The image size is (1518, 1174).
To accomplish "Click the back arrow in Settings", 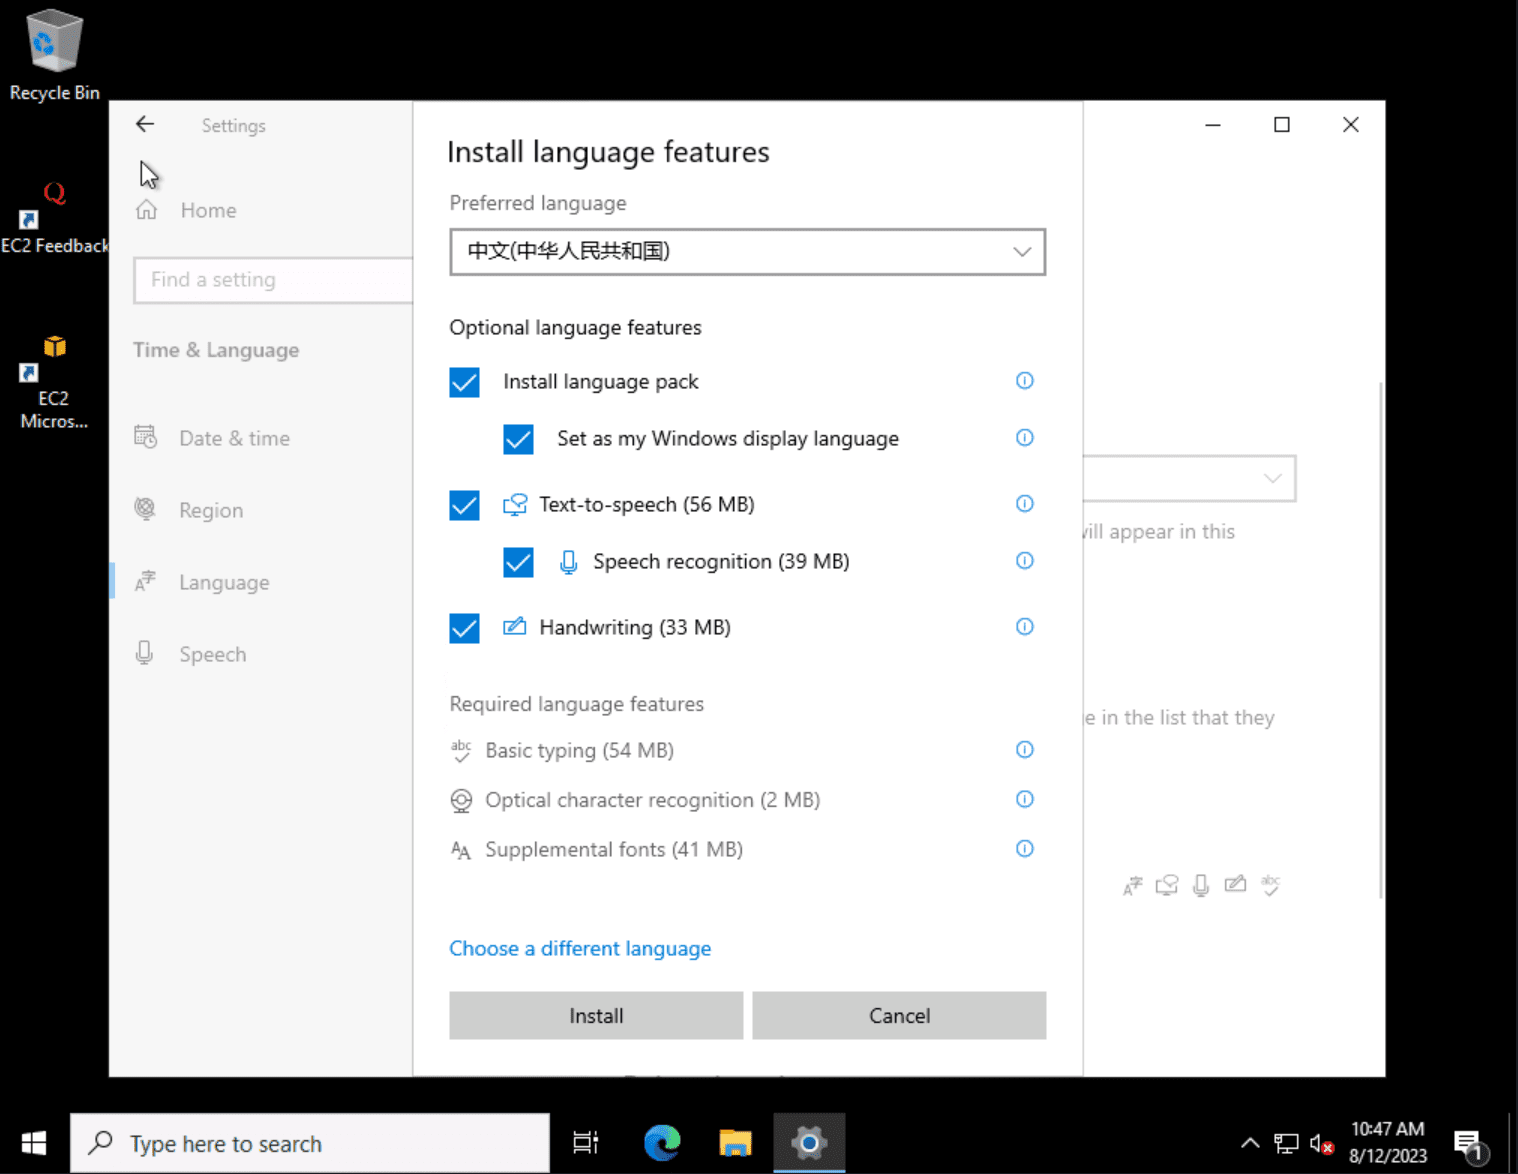I will click(x=144, y=124).
